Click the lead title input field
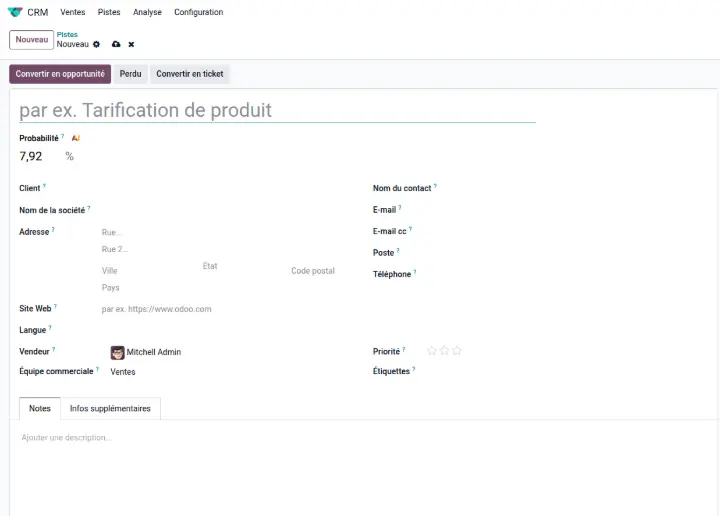This screenshot has width=720, height=516. [x=277, y=110]
